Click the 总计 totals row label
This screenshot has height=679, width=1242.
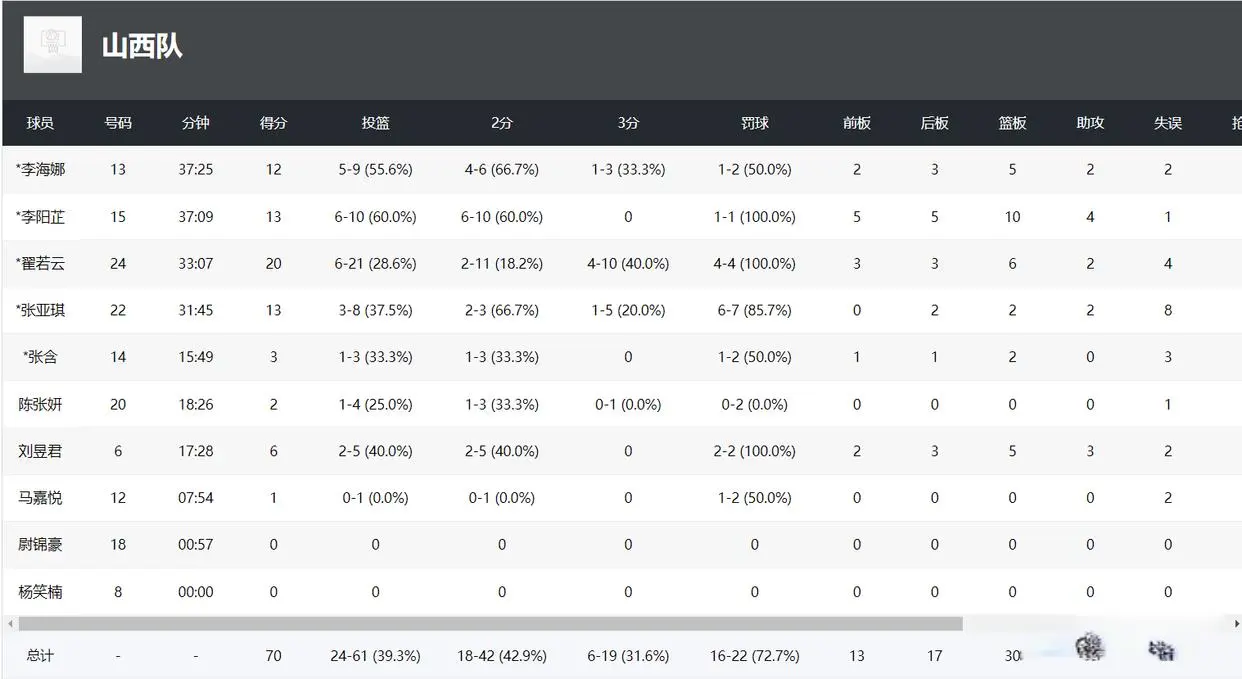(40, 656)
